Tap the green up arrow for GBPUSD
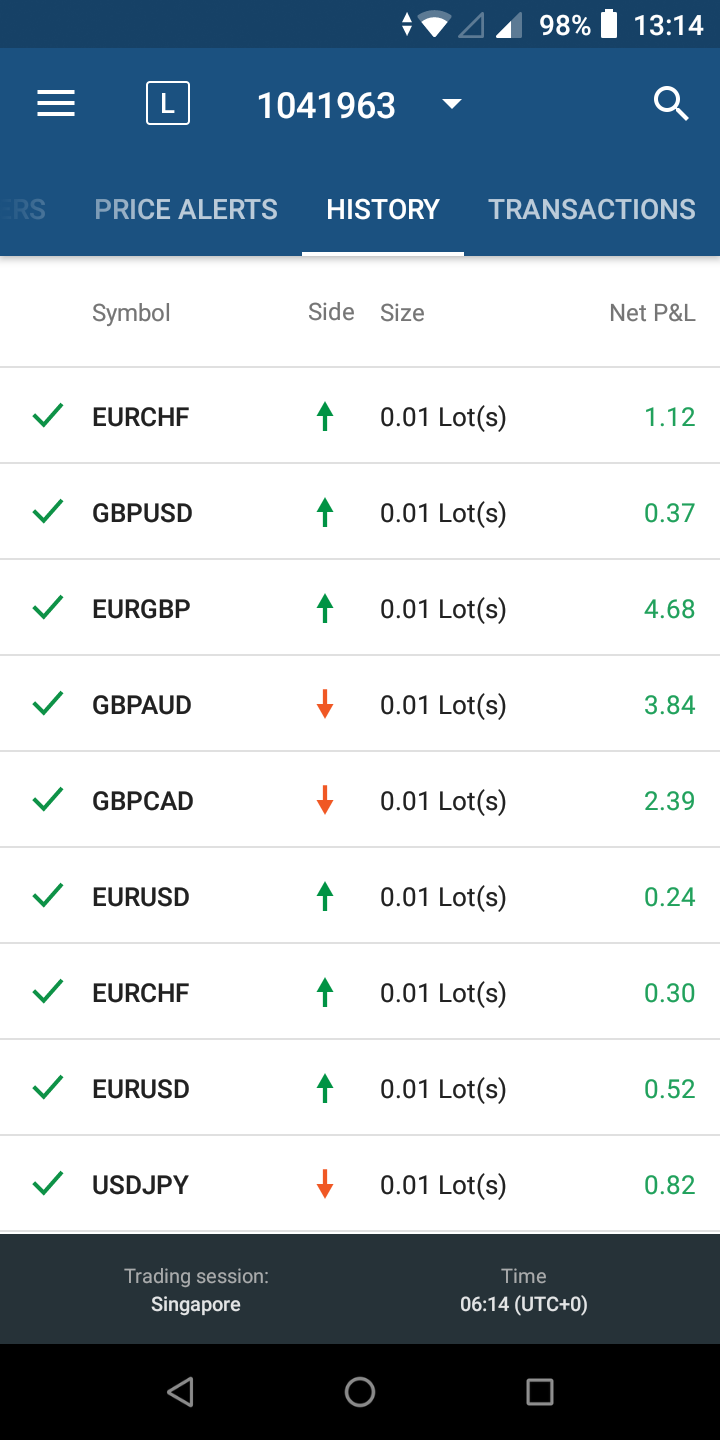 click(x=324, y=513)
